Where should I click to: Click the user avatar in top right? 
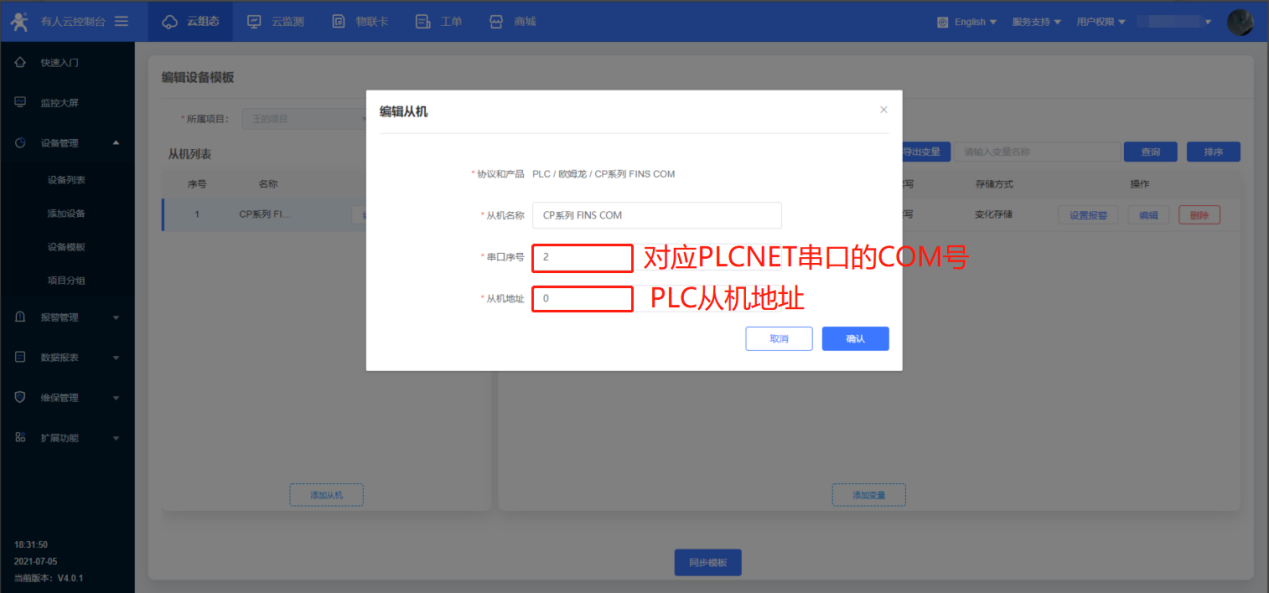[x=1240, y=22]
